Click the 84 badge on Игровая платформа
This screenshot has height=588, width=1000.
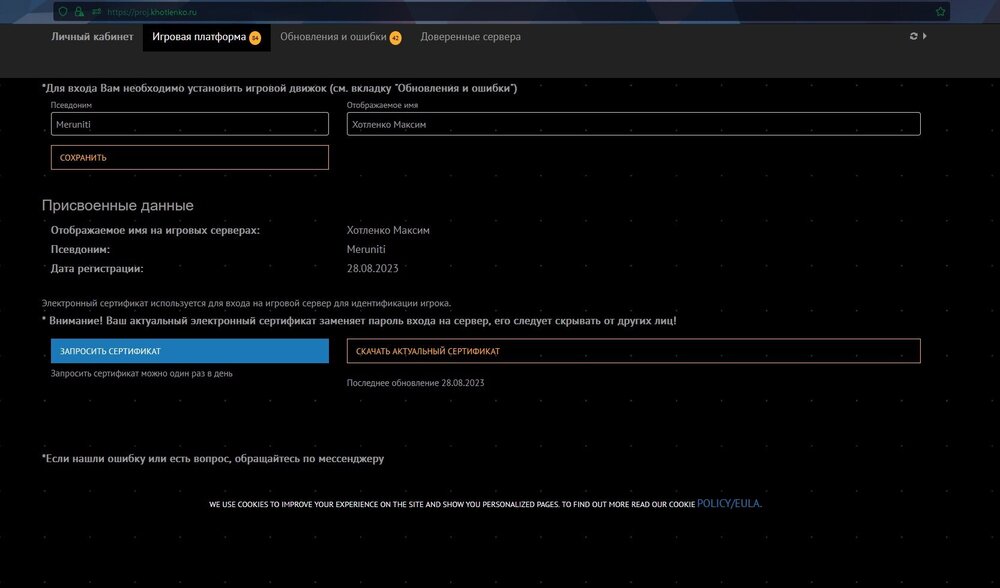click(x=255, y=38)
